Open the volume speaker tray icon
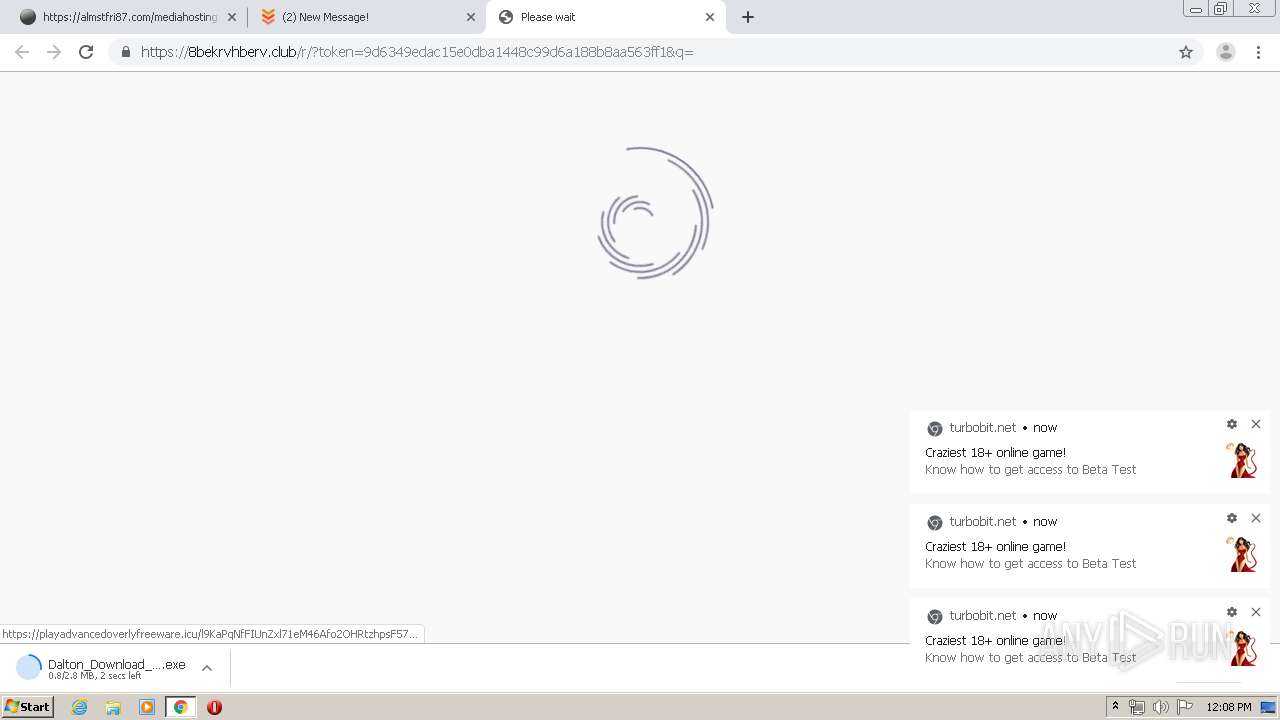 click(x=1160, y=707)
